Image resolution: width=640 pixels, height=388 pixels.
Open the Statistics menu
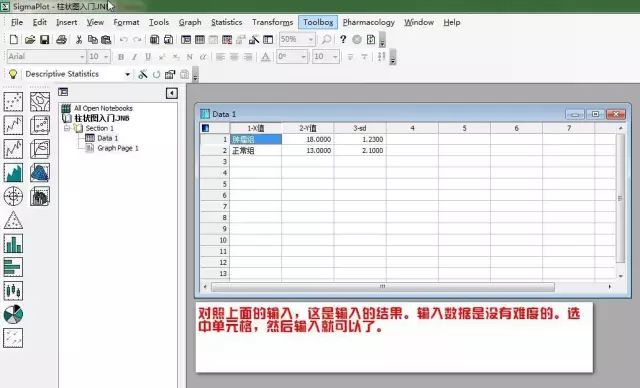coord(227,22)
